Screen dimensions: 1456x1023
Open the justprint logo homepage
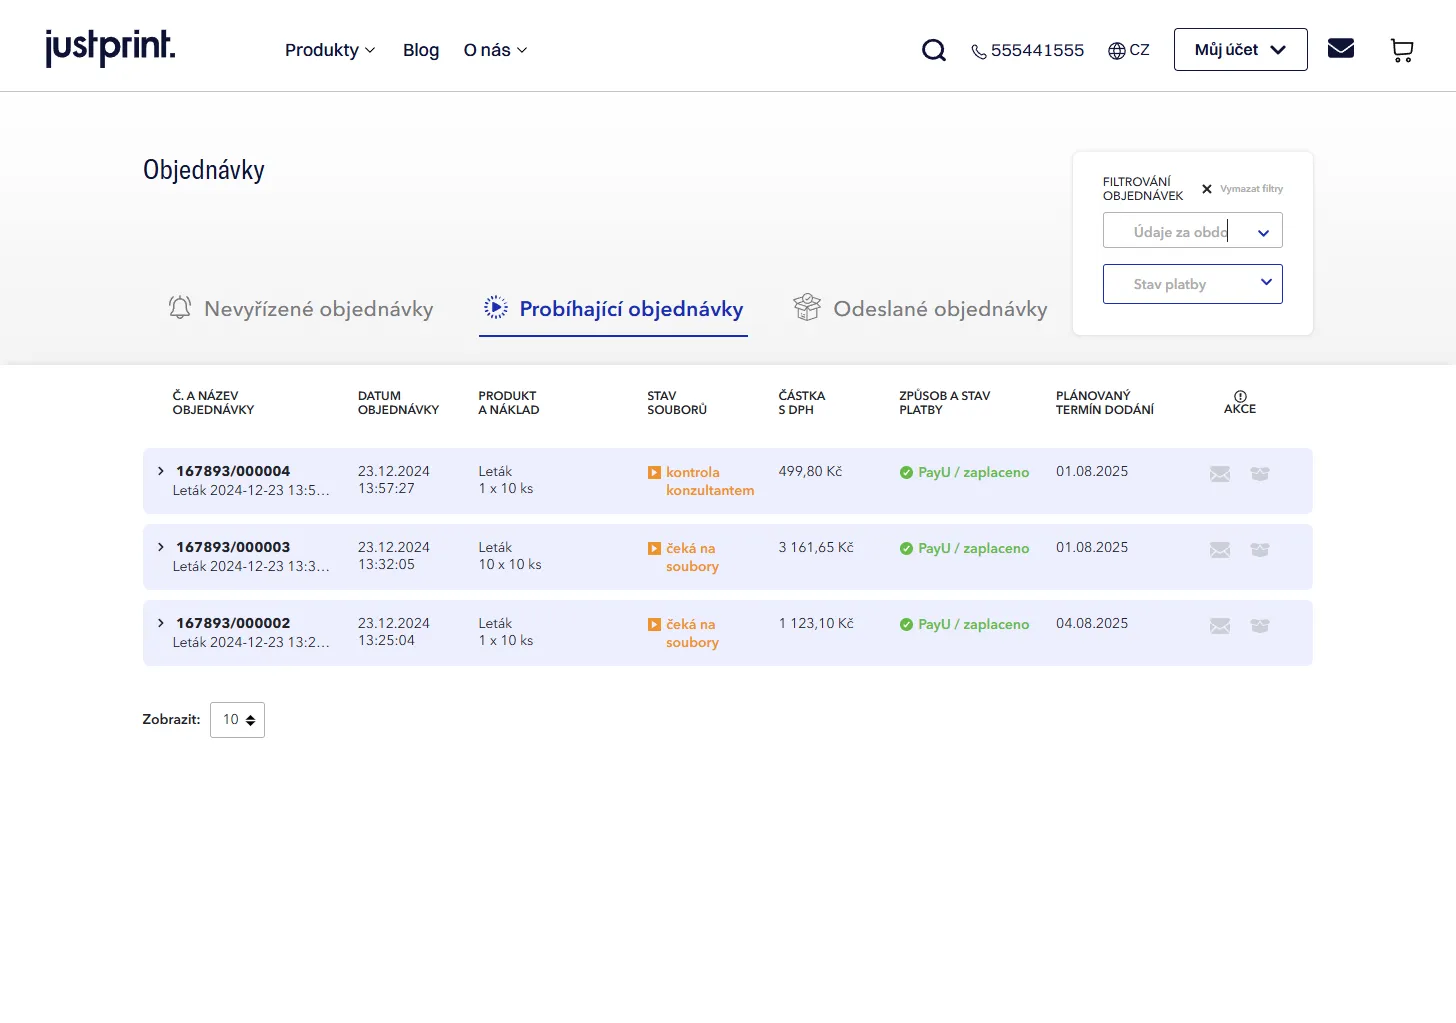pos(110,48)
